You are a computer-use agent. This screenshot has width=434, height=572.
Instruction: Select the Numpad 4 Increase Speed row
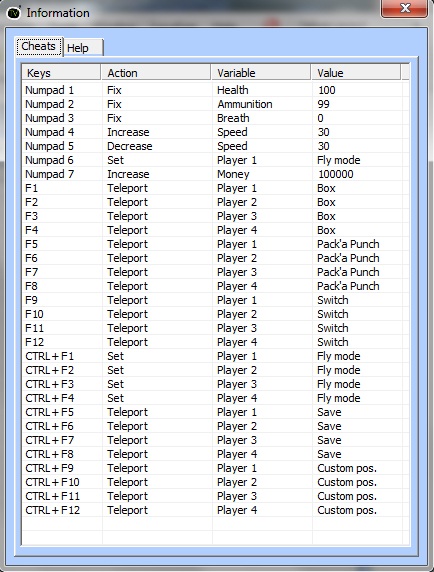click(x=216, y=132)
